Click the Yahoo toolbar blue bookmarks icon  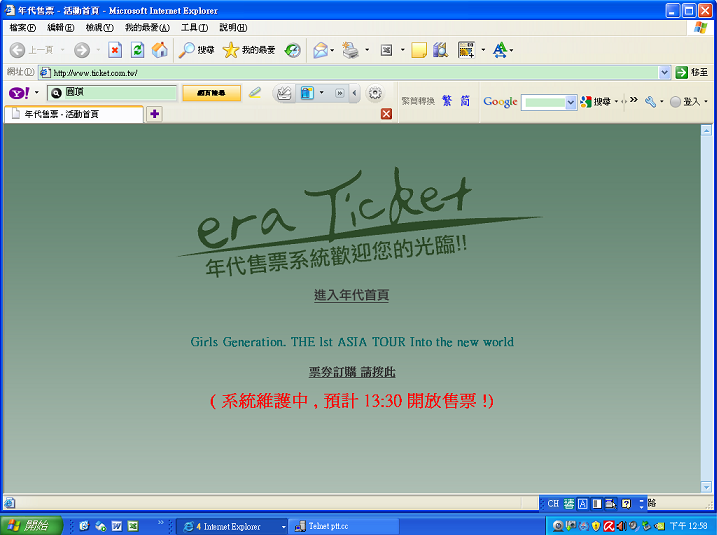[x=307, y=93]
